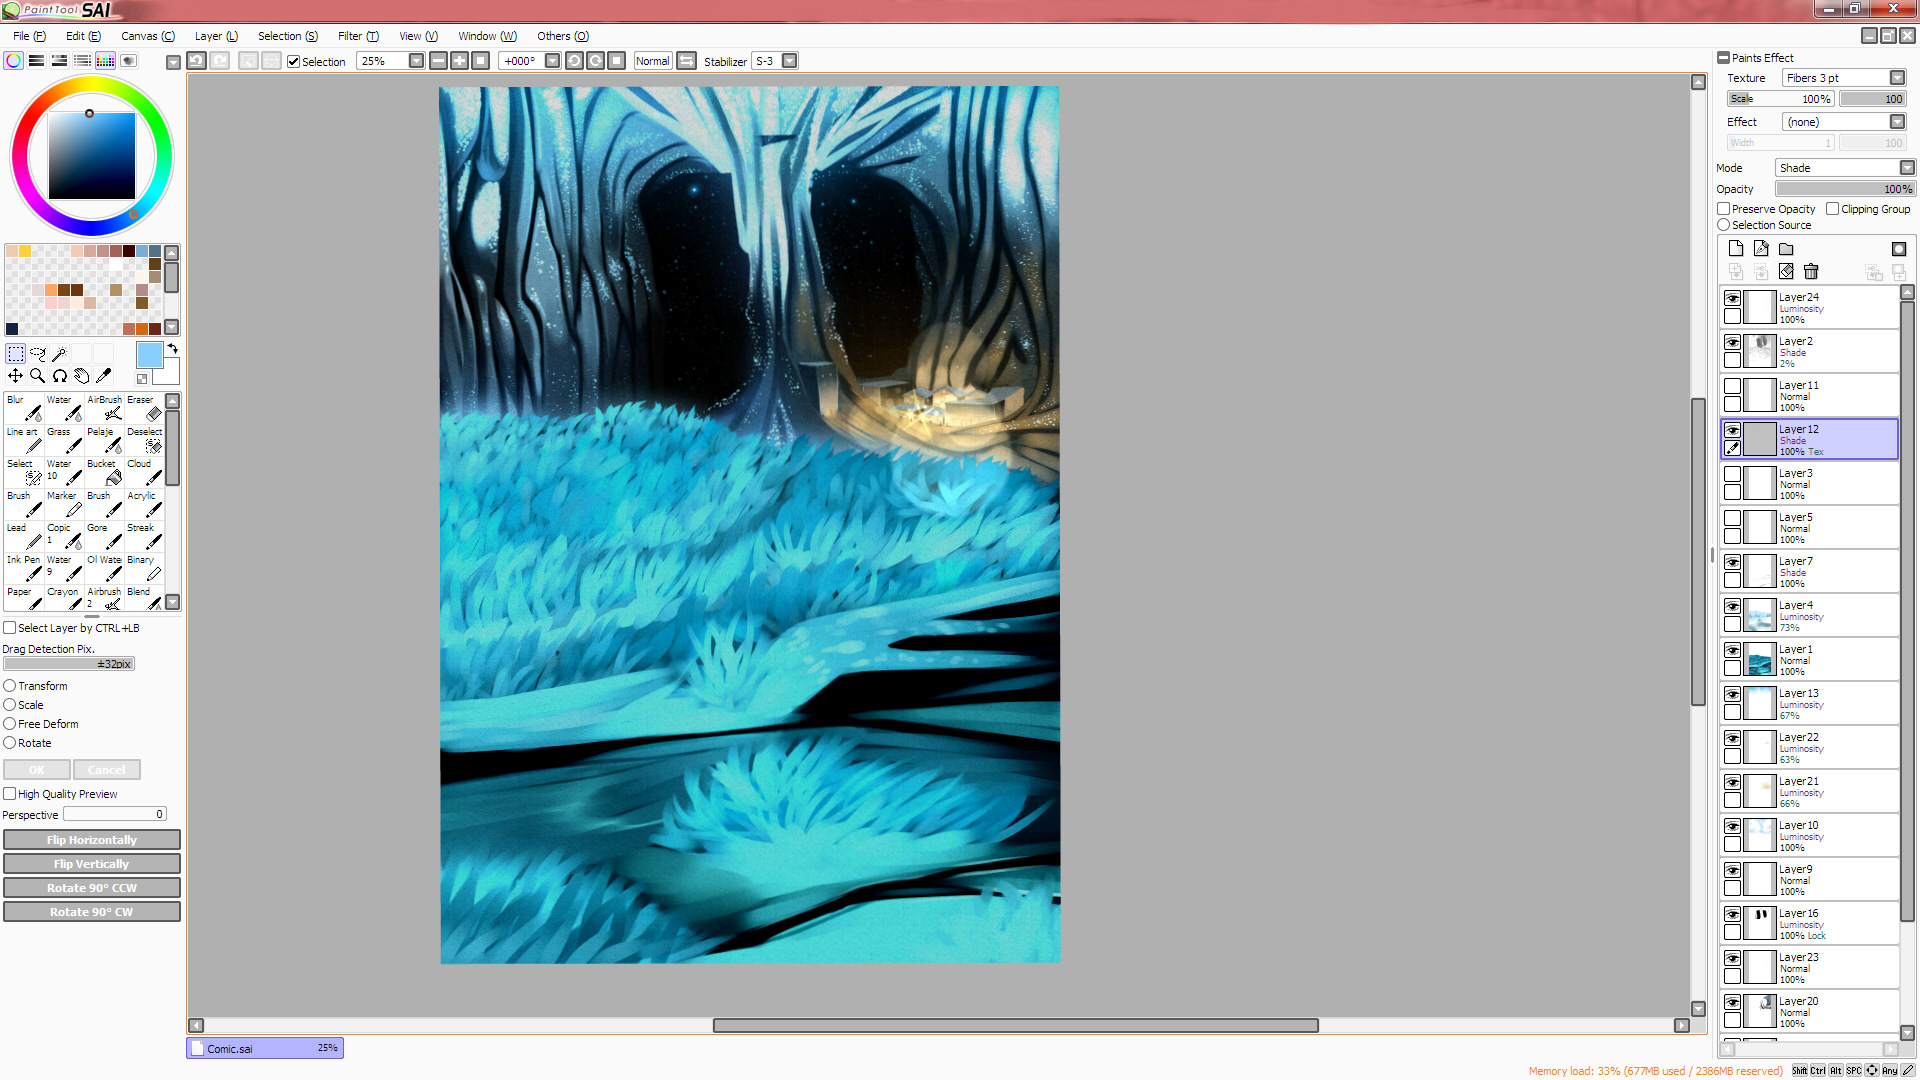Select the Bucket fill tool
This screenshot has height=1080, width=1920.
point(104,472)
